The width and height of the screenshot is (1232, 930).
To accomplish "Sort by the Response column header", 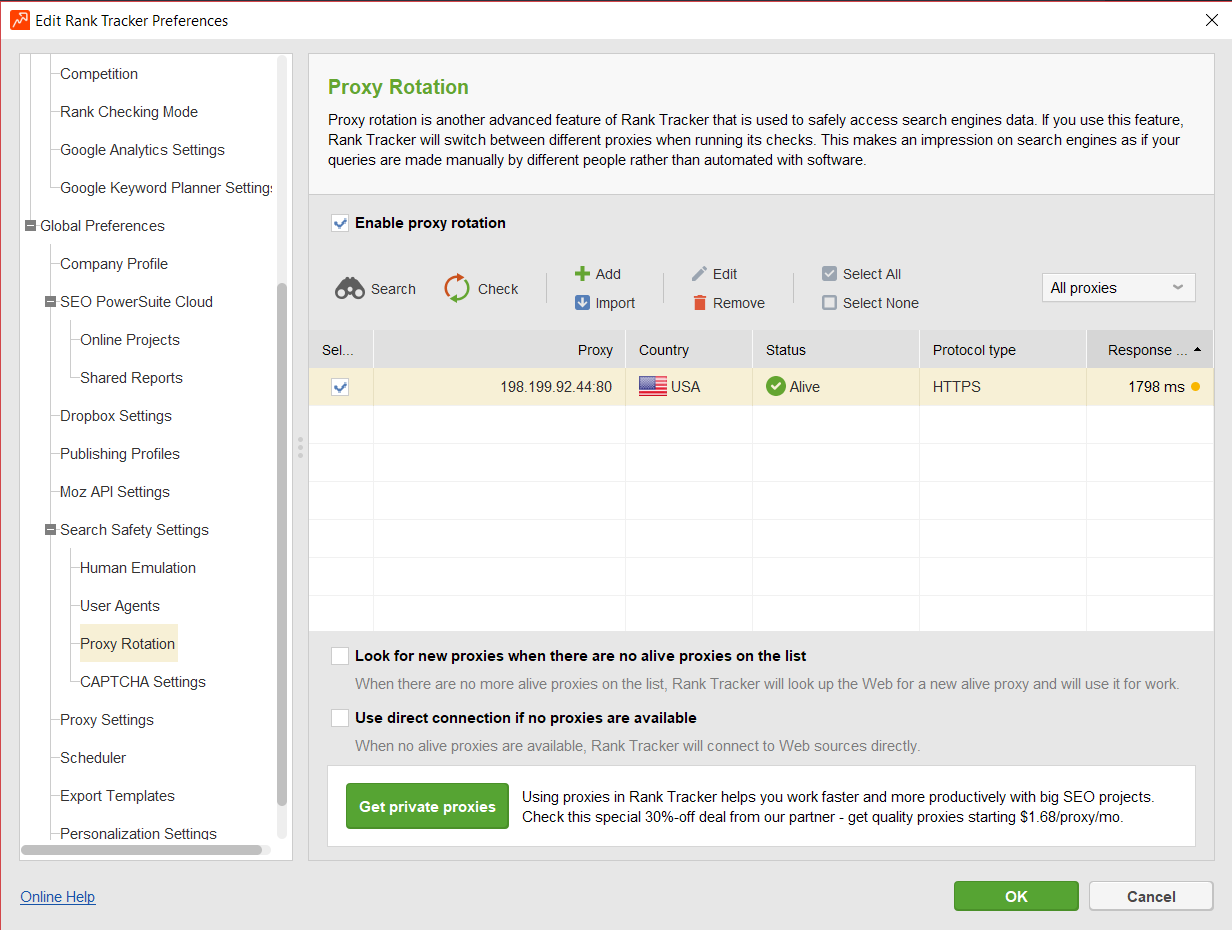I will coord(1150,350).
